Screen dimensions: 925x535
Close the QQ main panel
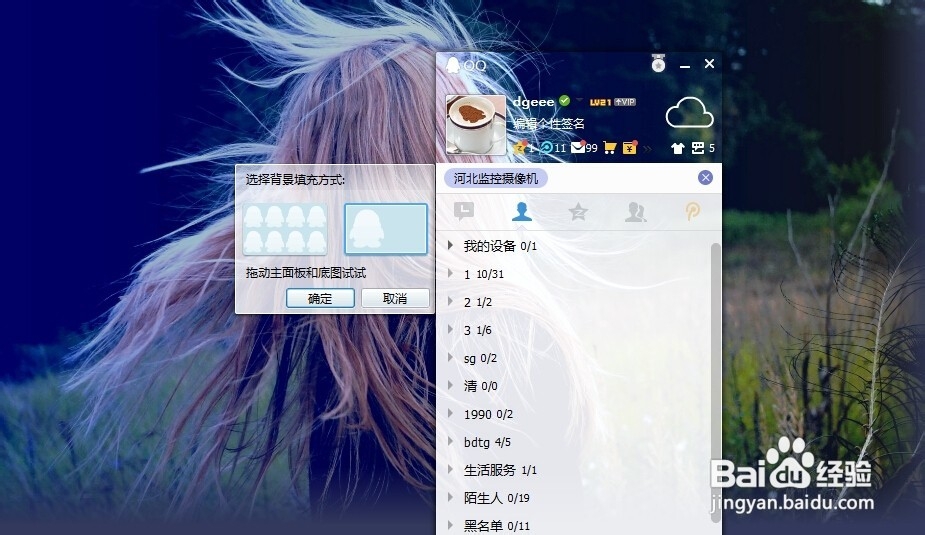click(710, 63)
